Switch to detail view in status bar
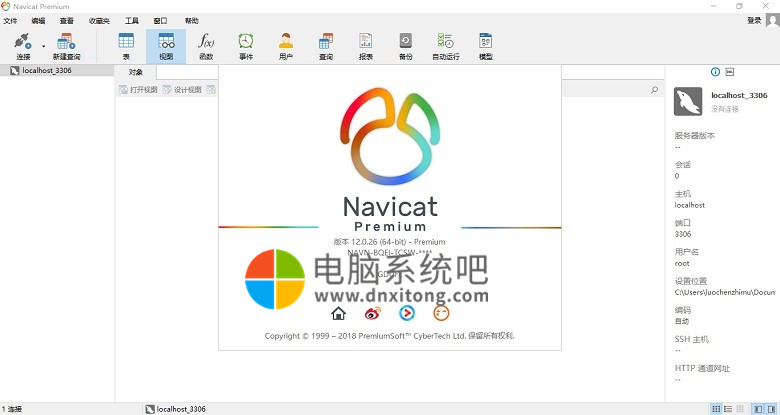Screen dimensions: 780x415 [742, 409]
